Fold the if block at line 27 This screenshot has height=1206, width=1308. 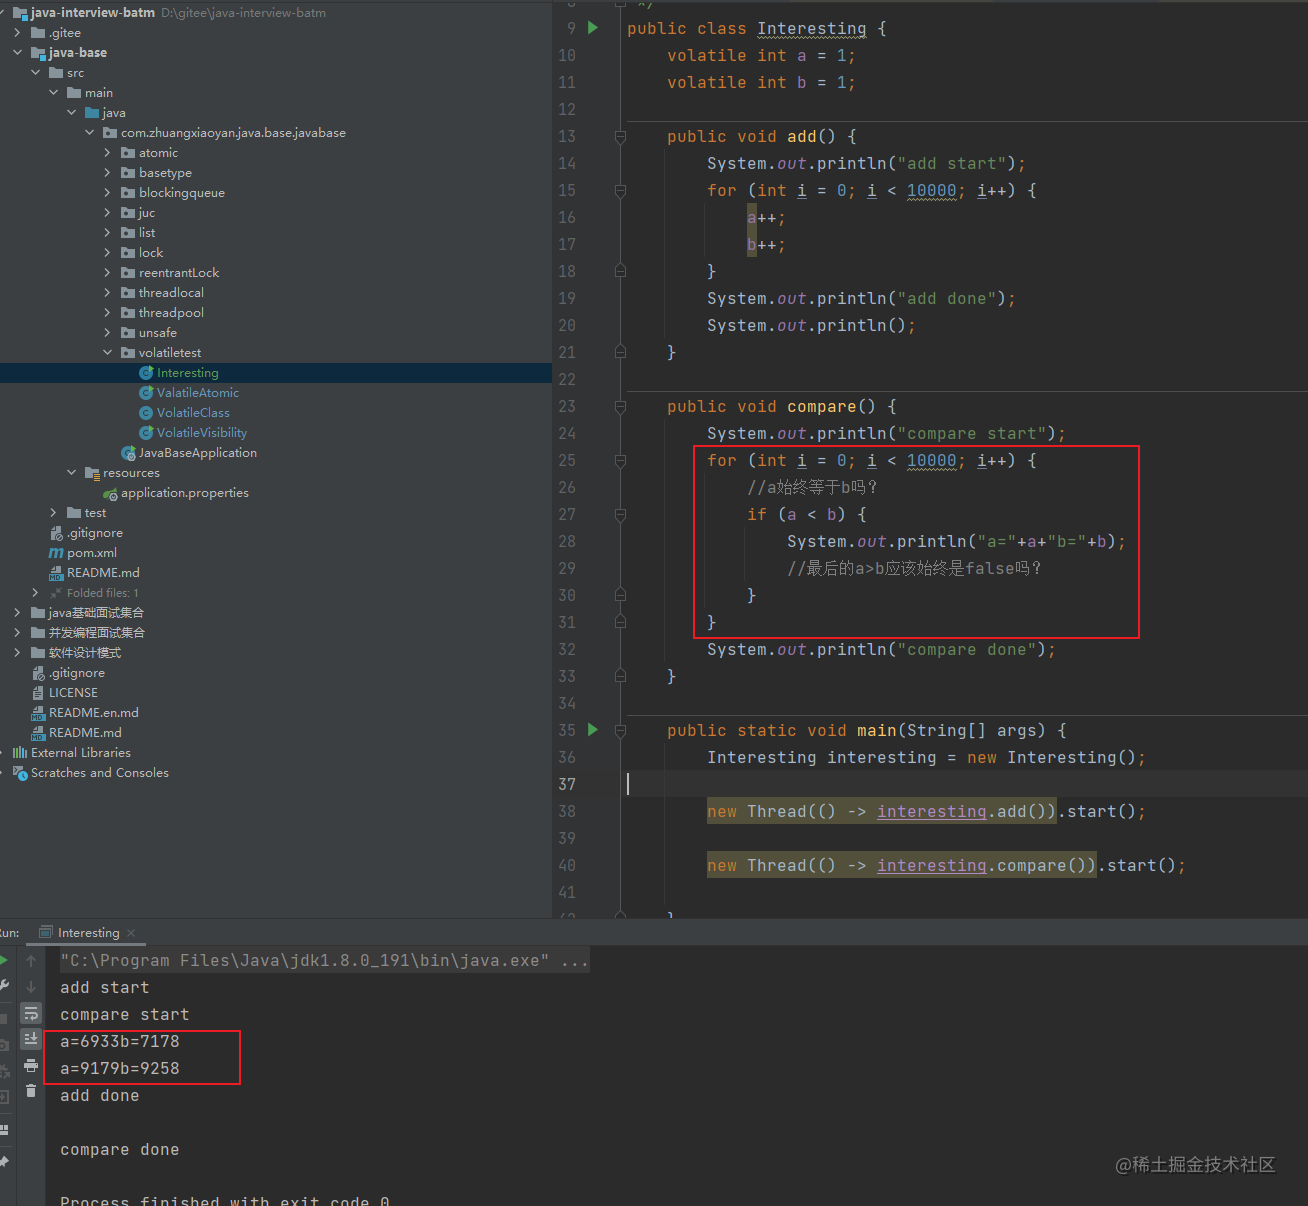click(620, 515)
